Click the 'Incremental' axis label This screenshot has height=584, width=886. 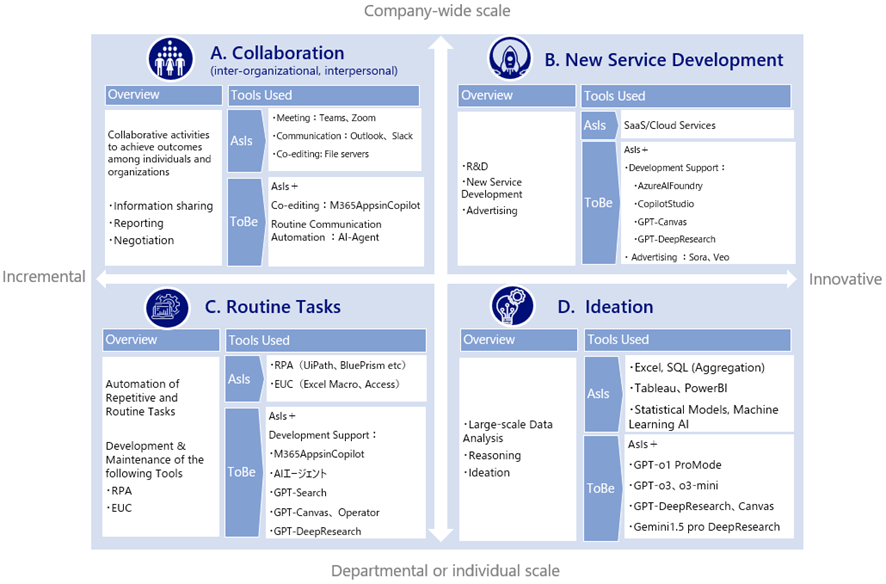coord(44,277)
